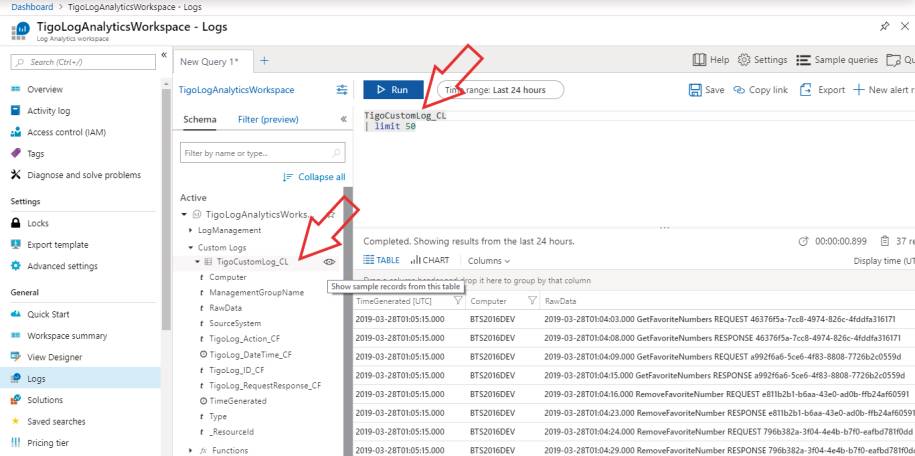Favorite the workspace with star icon
Viewport: 915px width, 456px height.
coord(331,215)
